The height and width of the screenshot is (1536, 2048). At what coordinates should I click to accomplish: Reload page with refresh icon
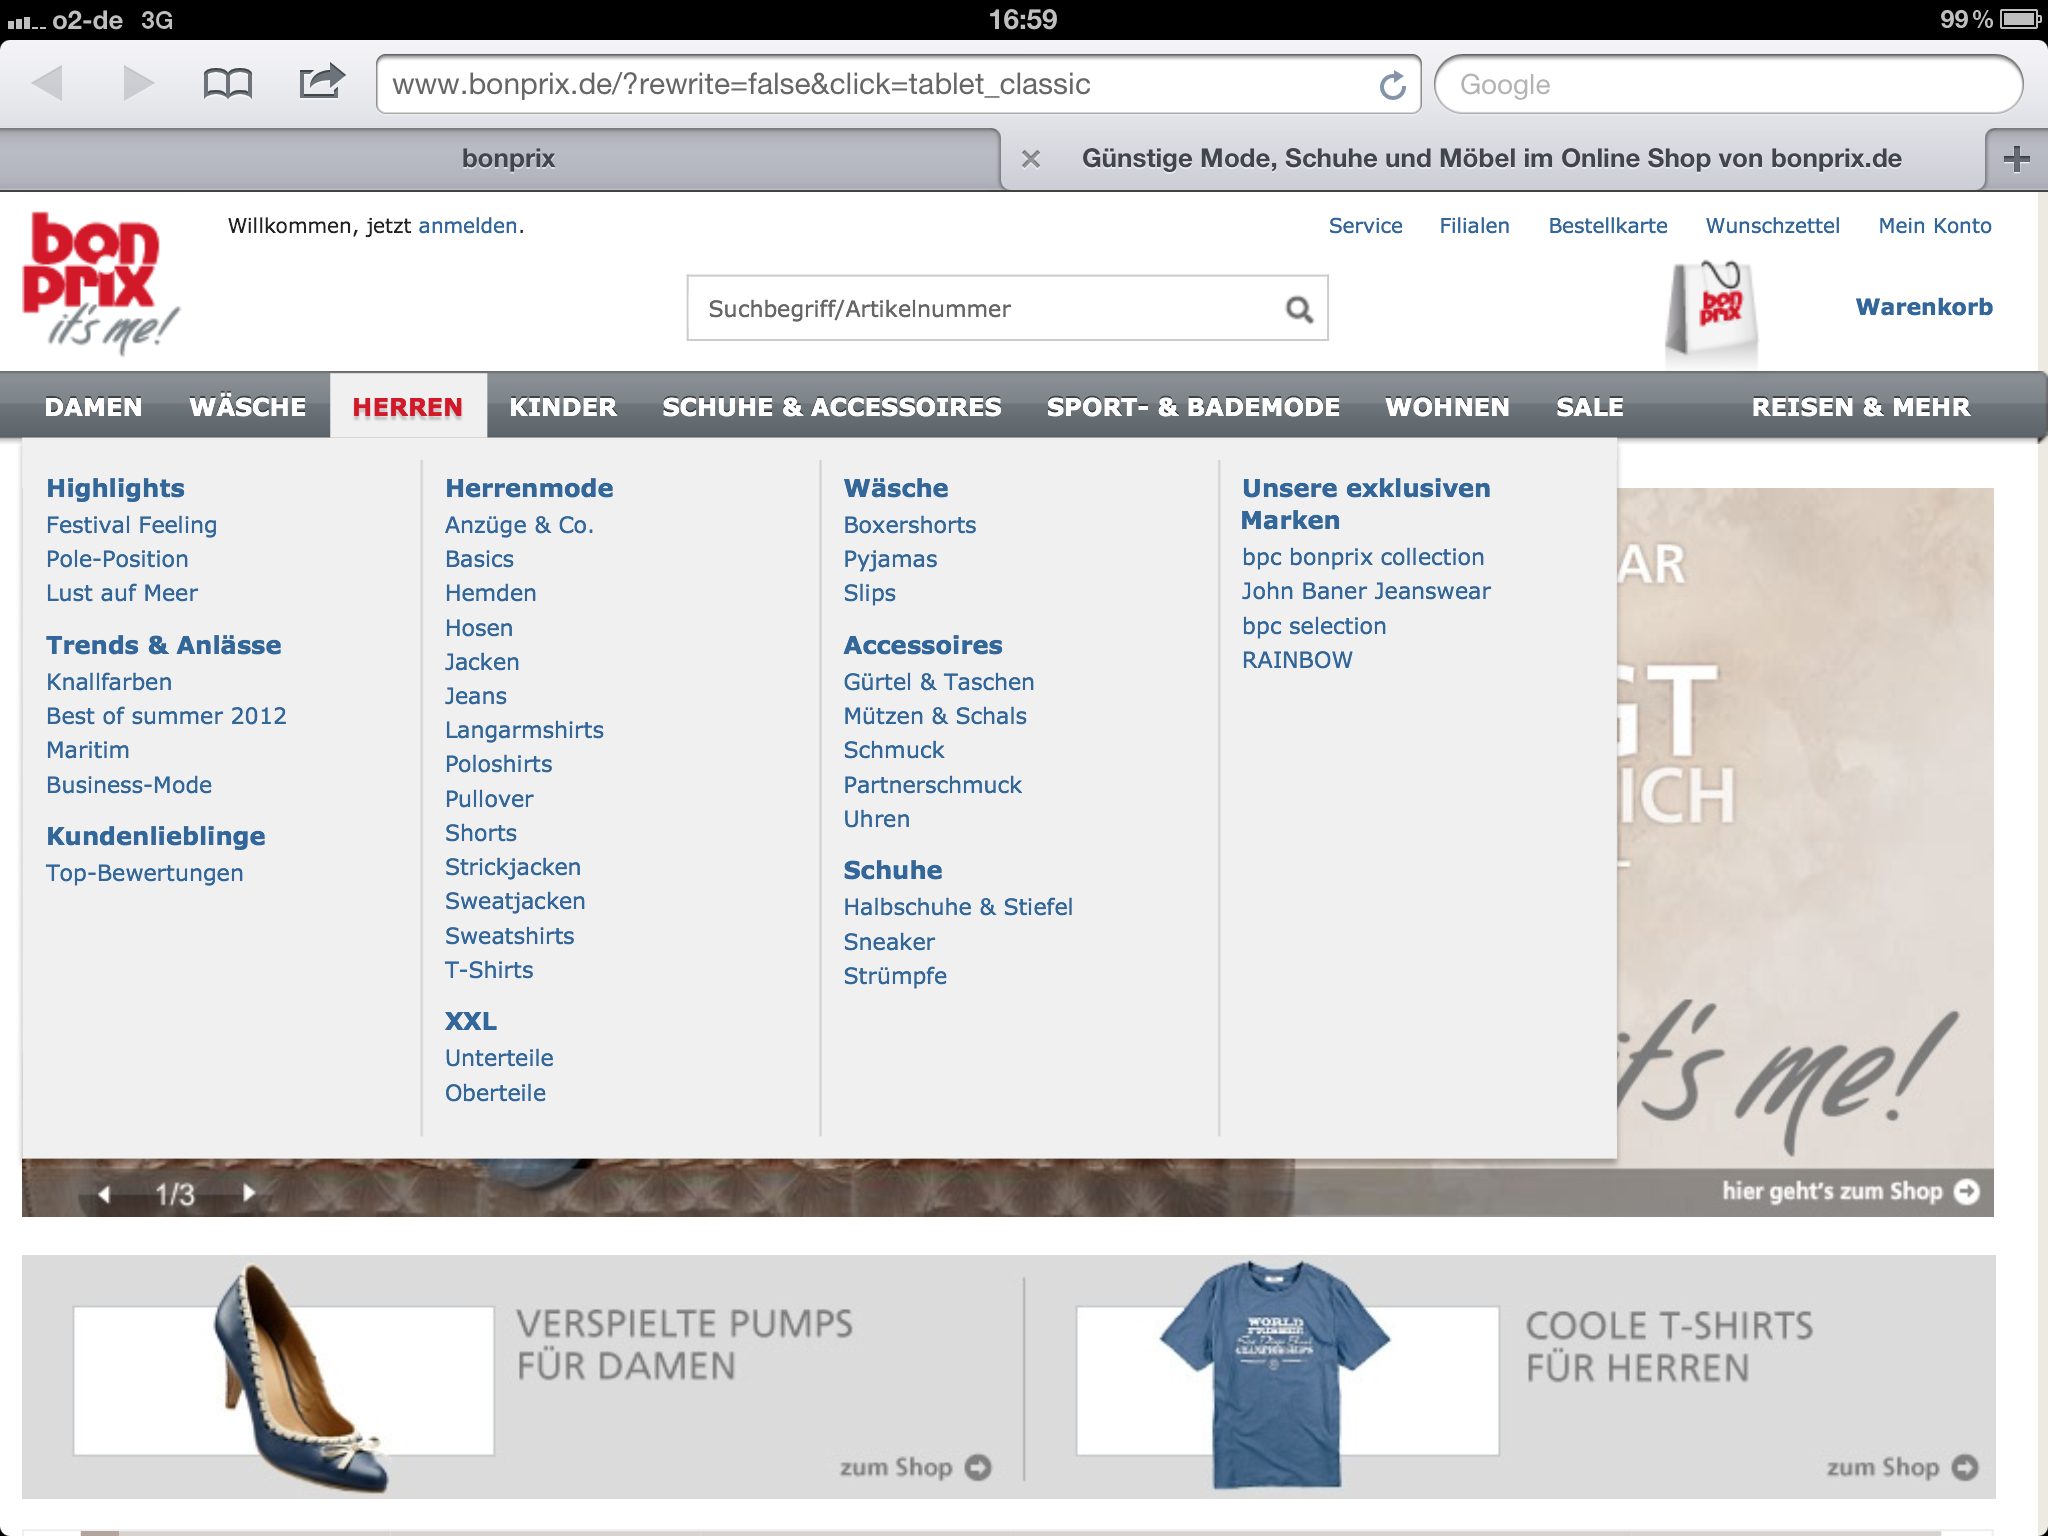pyautogui.click(x=1392, y=85)
